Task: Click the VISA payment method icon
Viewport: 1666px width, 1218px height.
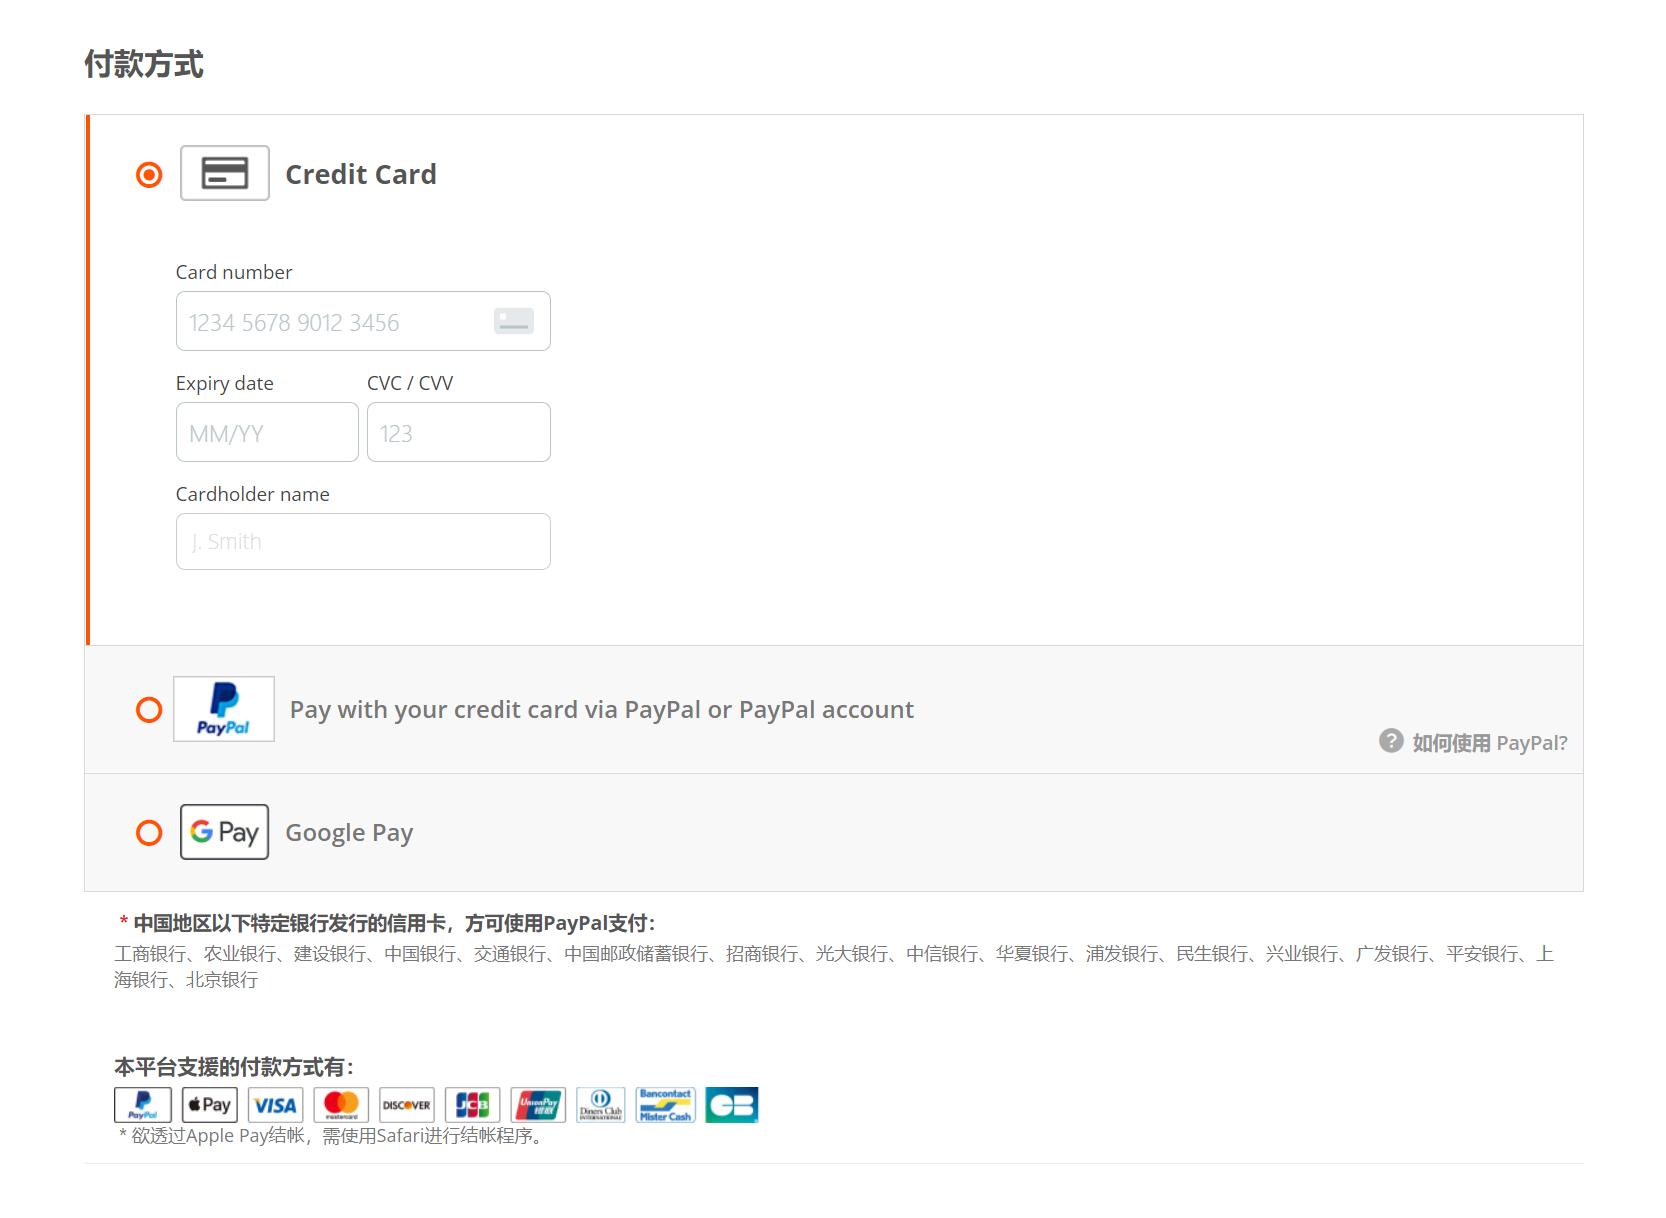Action: 274,1104
